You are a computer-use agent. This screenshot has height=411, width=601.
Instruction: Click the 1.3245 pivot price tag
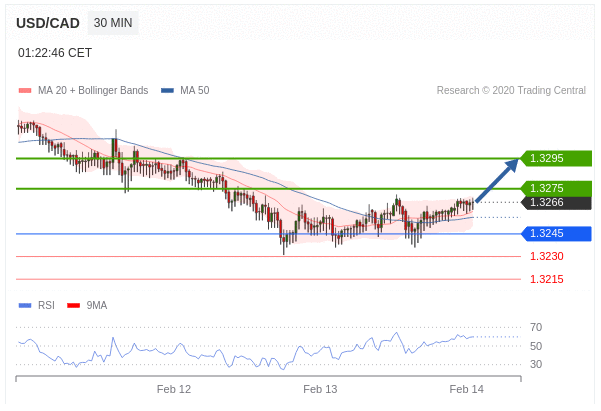[x=556, y=233]
